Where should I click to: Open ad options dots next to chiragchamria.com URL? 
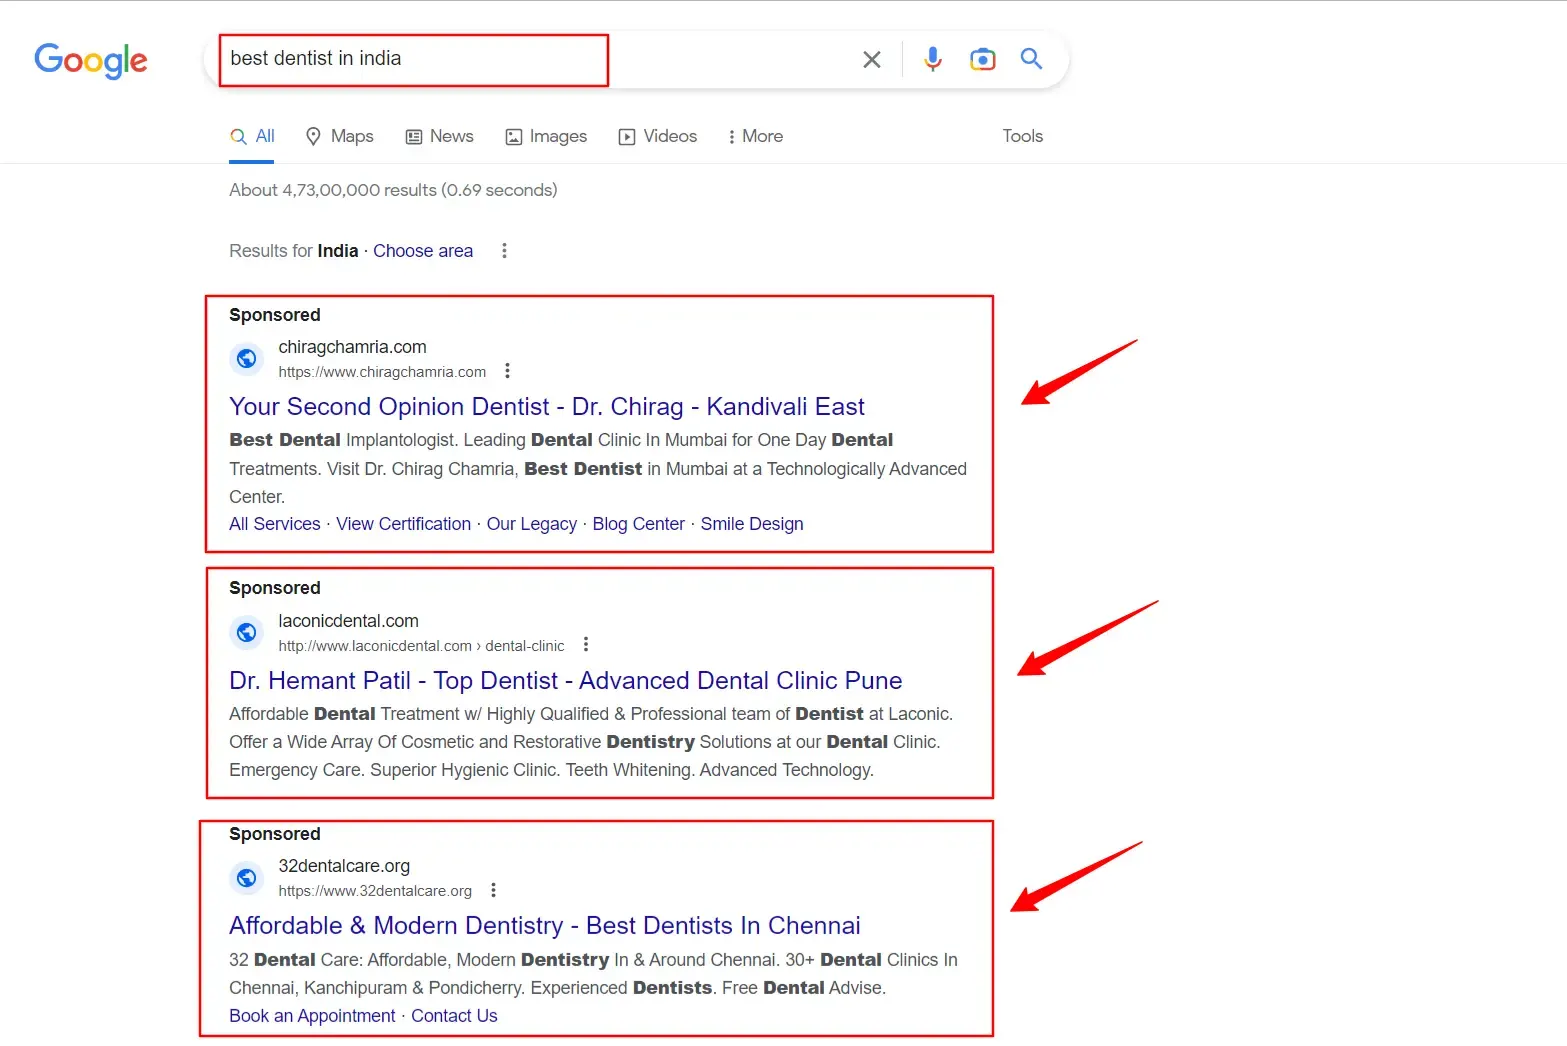[508, 371]
